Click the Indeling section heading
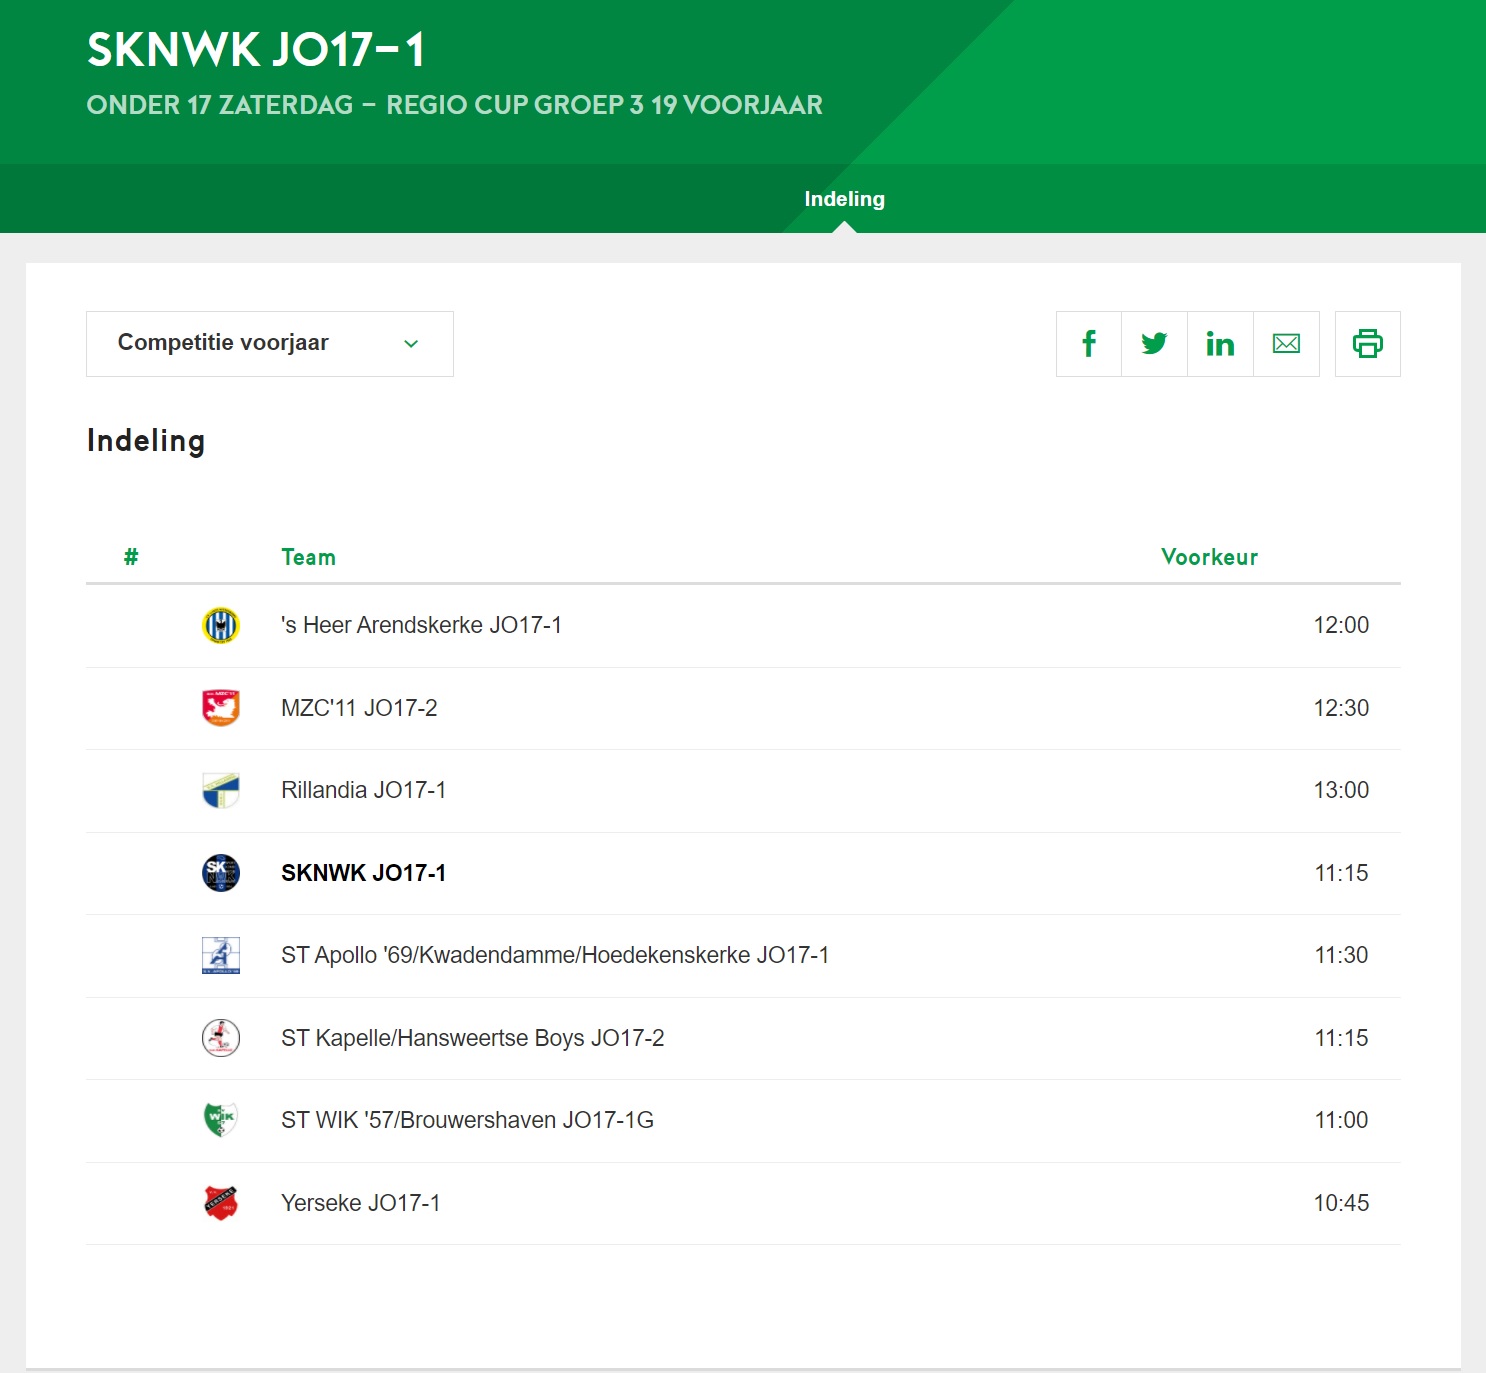Viewport: 1486px width, 1373px height. (146, 441)
